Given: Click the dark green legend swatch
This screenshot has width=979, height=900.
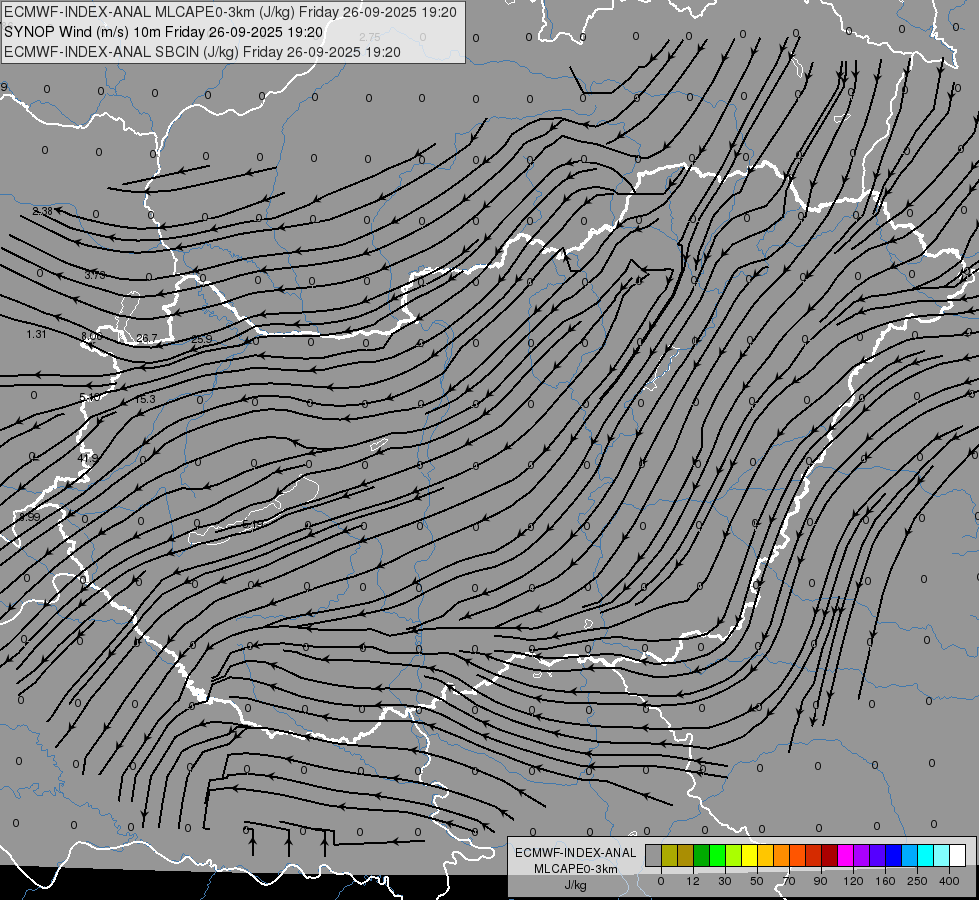Looking at the screenshot, I should 701,855.
